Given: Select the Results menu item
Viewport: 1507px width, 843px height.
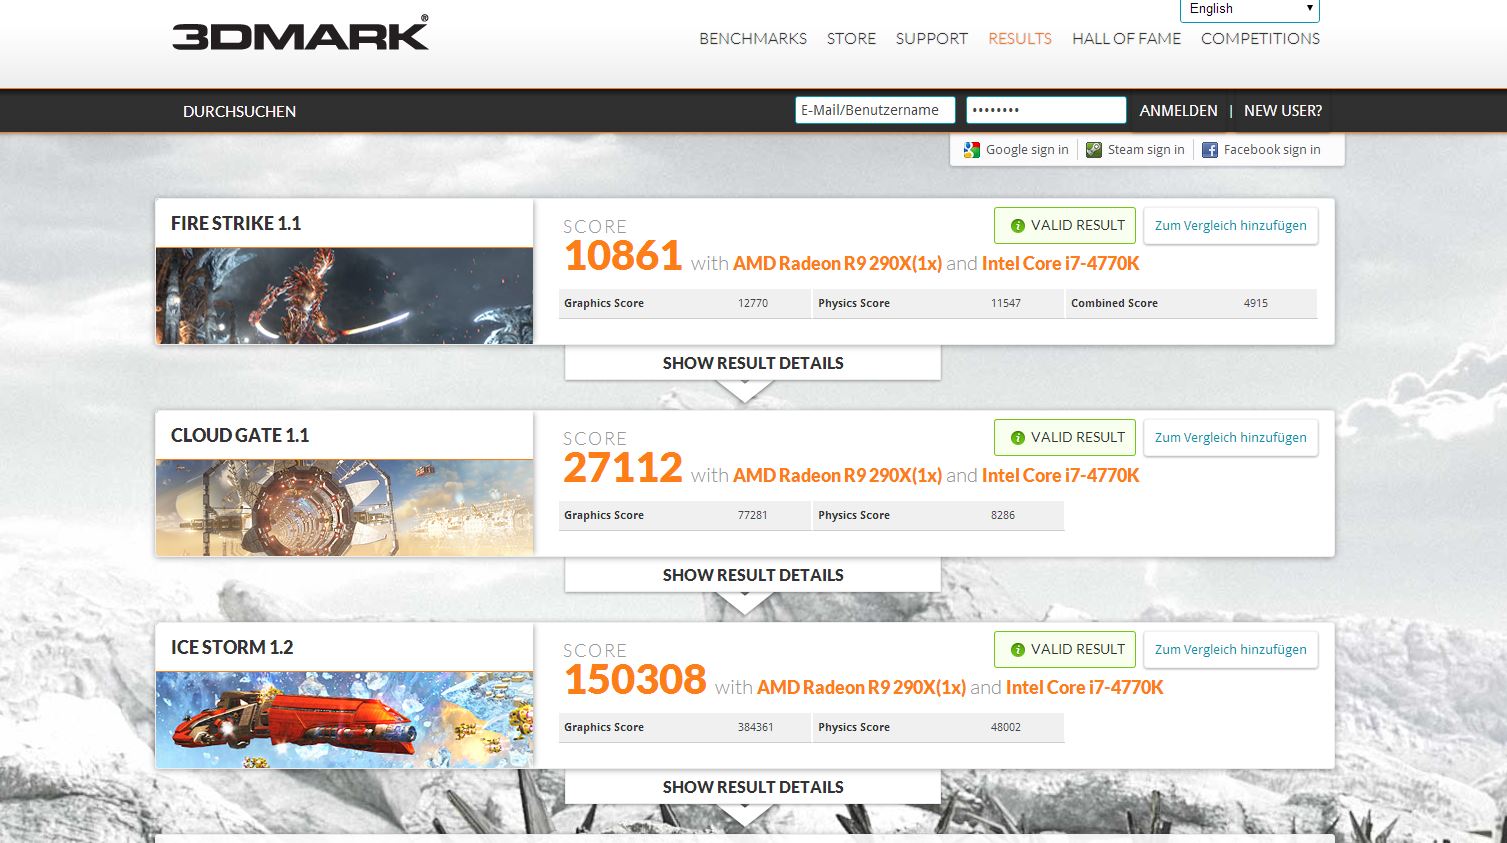Looking at the screenshot, I should pos(1020,39).
